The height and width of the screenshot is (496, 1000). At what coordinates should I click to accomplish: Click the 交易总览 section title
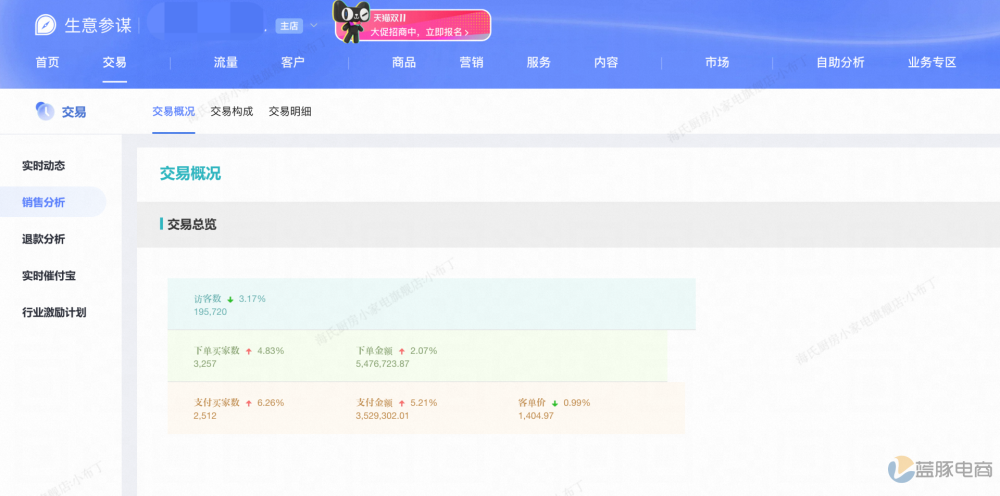pyautogui.click(x=192, y=224)
